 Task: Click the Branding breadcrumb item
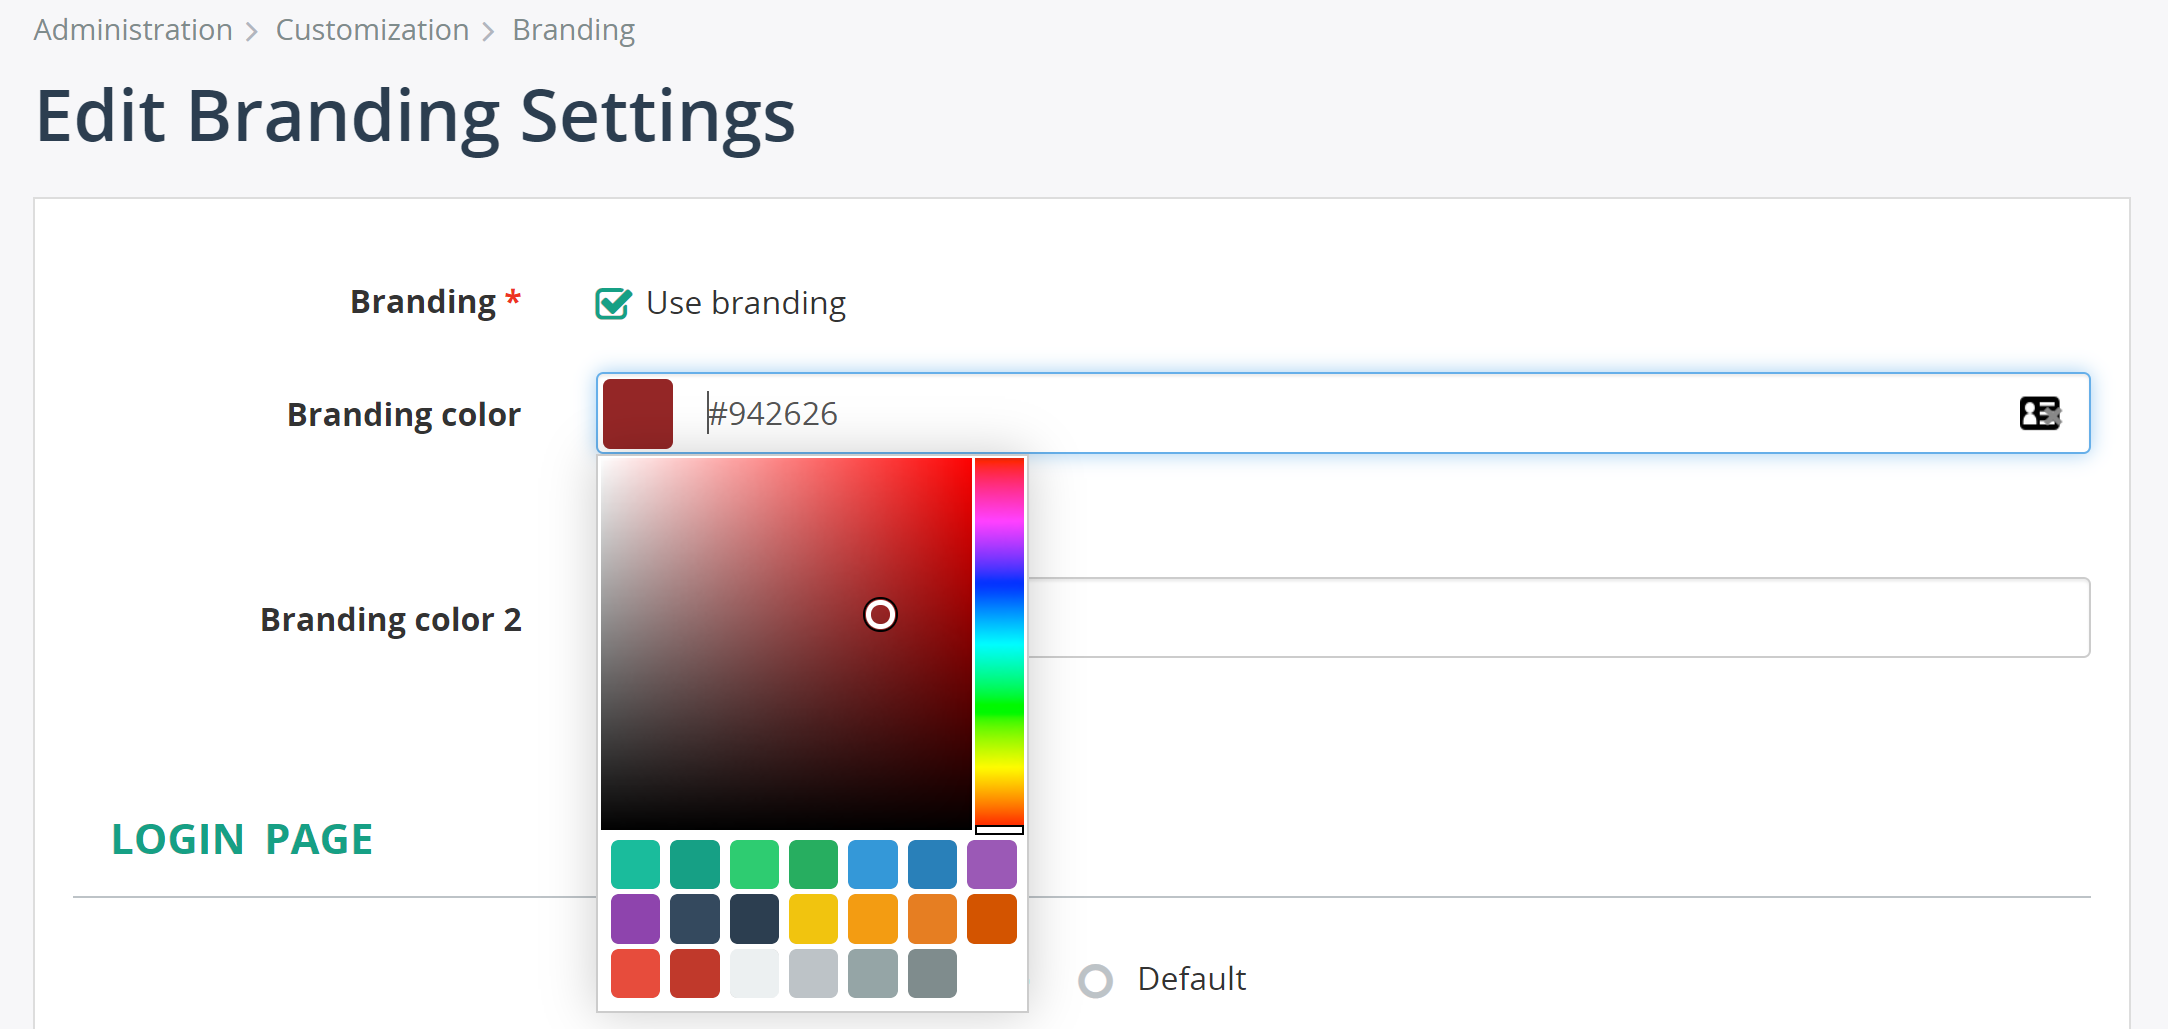(x=574, y=30)
